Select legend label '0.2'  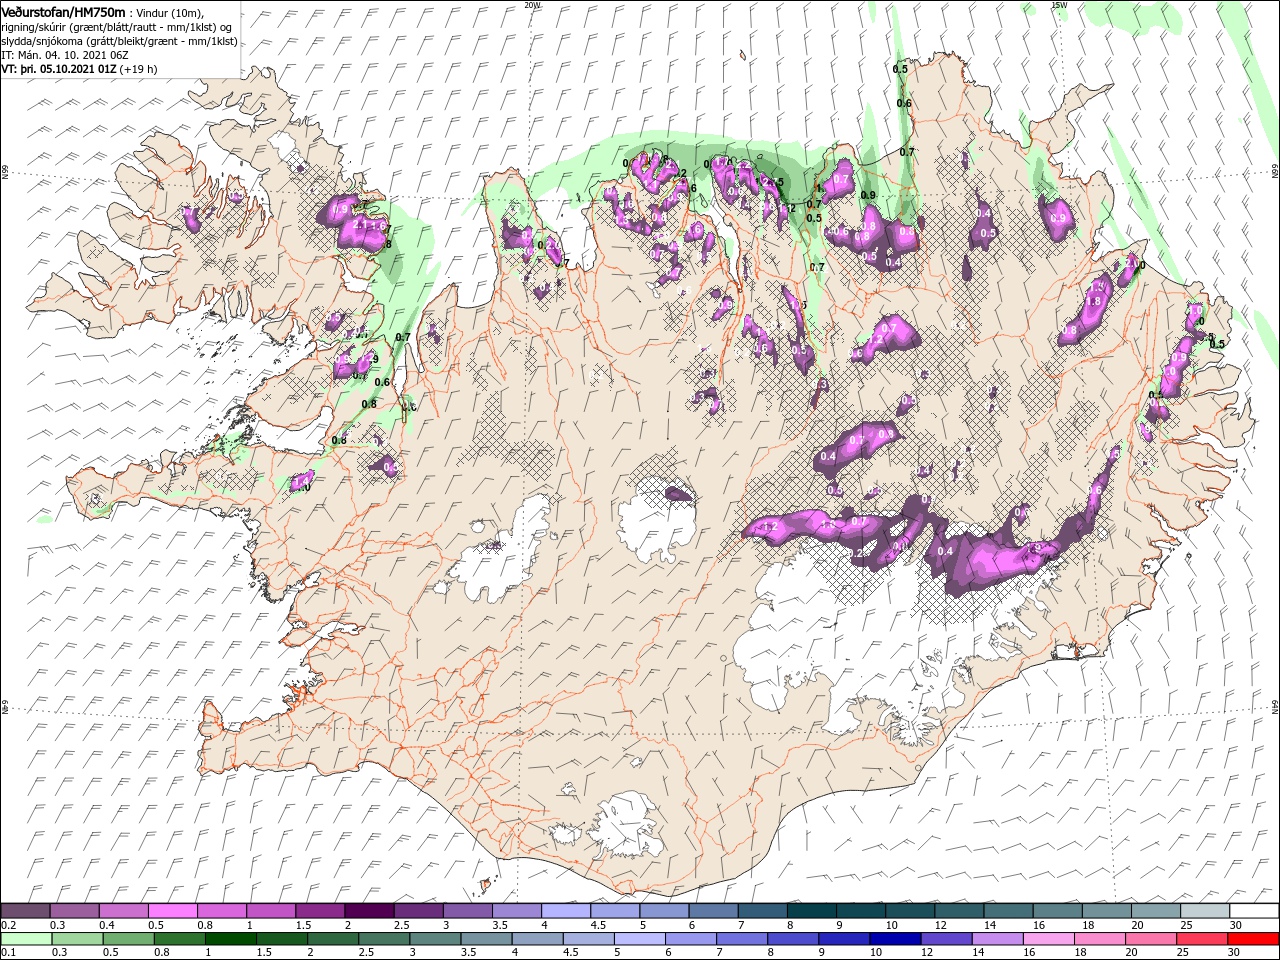coord(7,925)
